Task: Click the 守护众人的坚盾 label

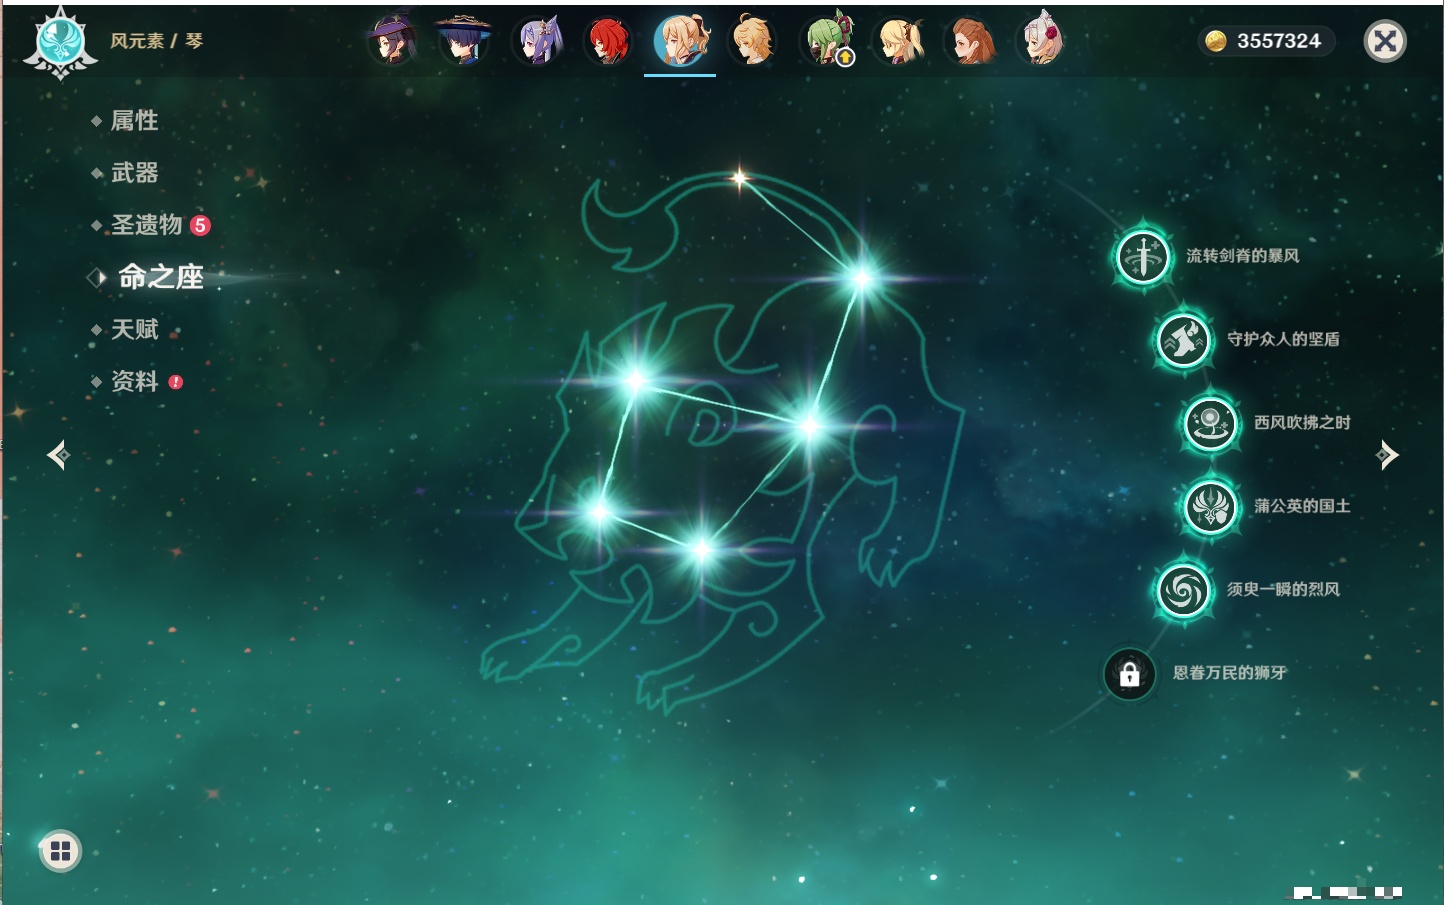Action: click(x=1284, y=339)
